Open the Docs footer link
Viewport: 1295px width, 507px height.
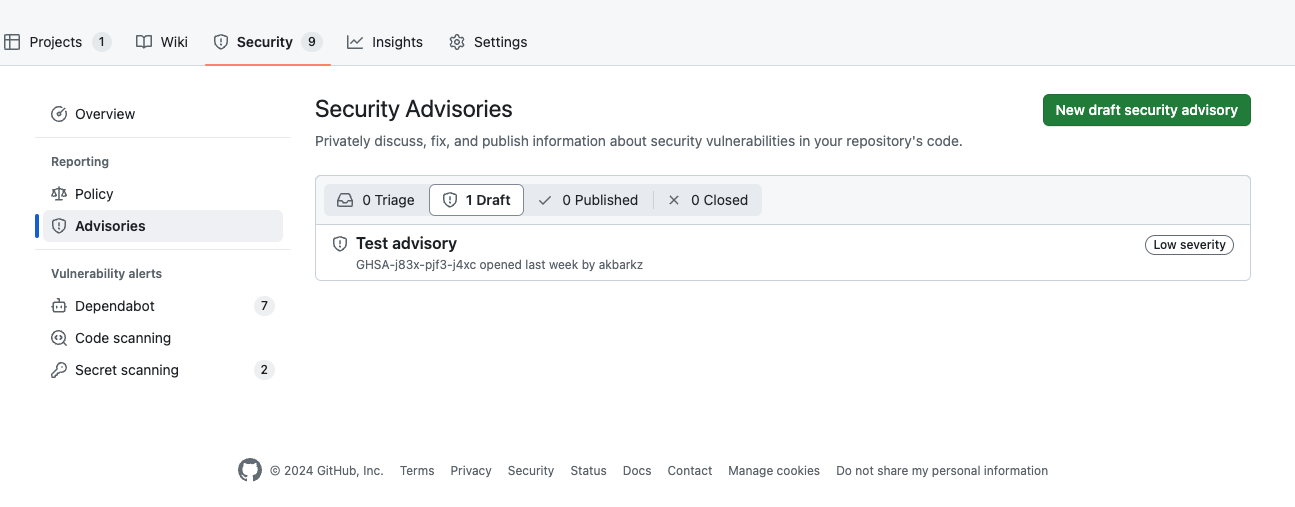[x=637, y=471]
